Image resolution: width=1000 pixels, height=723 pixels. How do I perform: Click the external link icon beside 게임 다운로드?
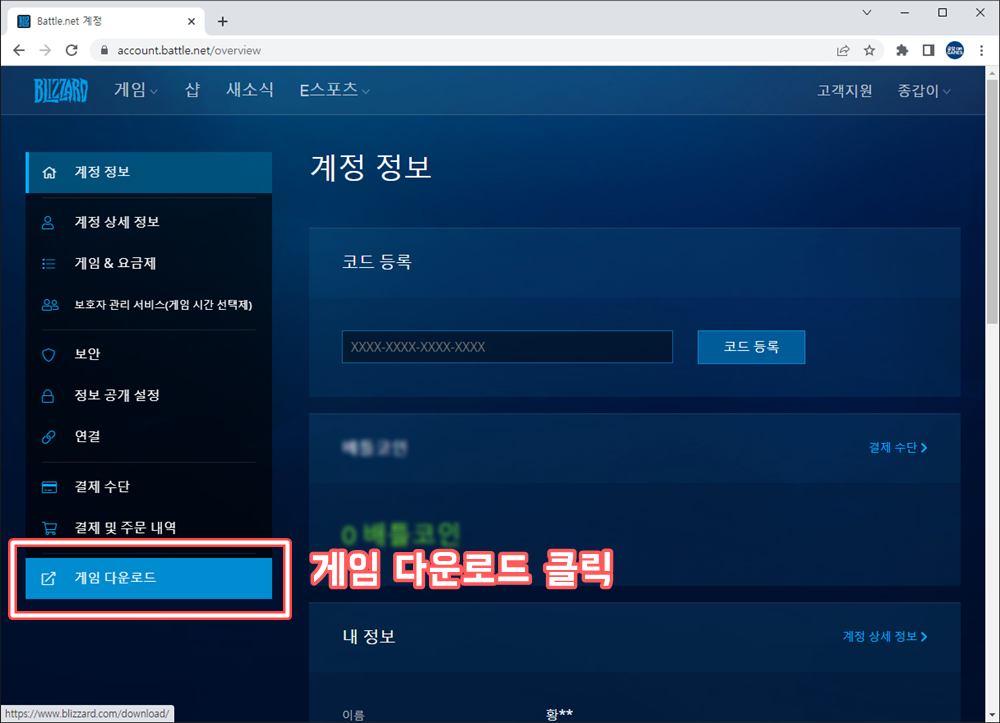[48, 578]
